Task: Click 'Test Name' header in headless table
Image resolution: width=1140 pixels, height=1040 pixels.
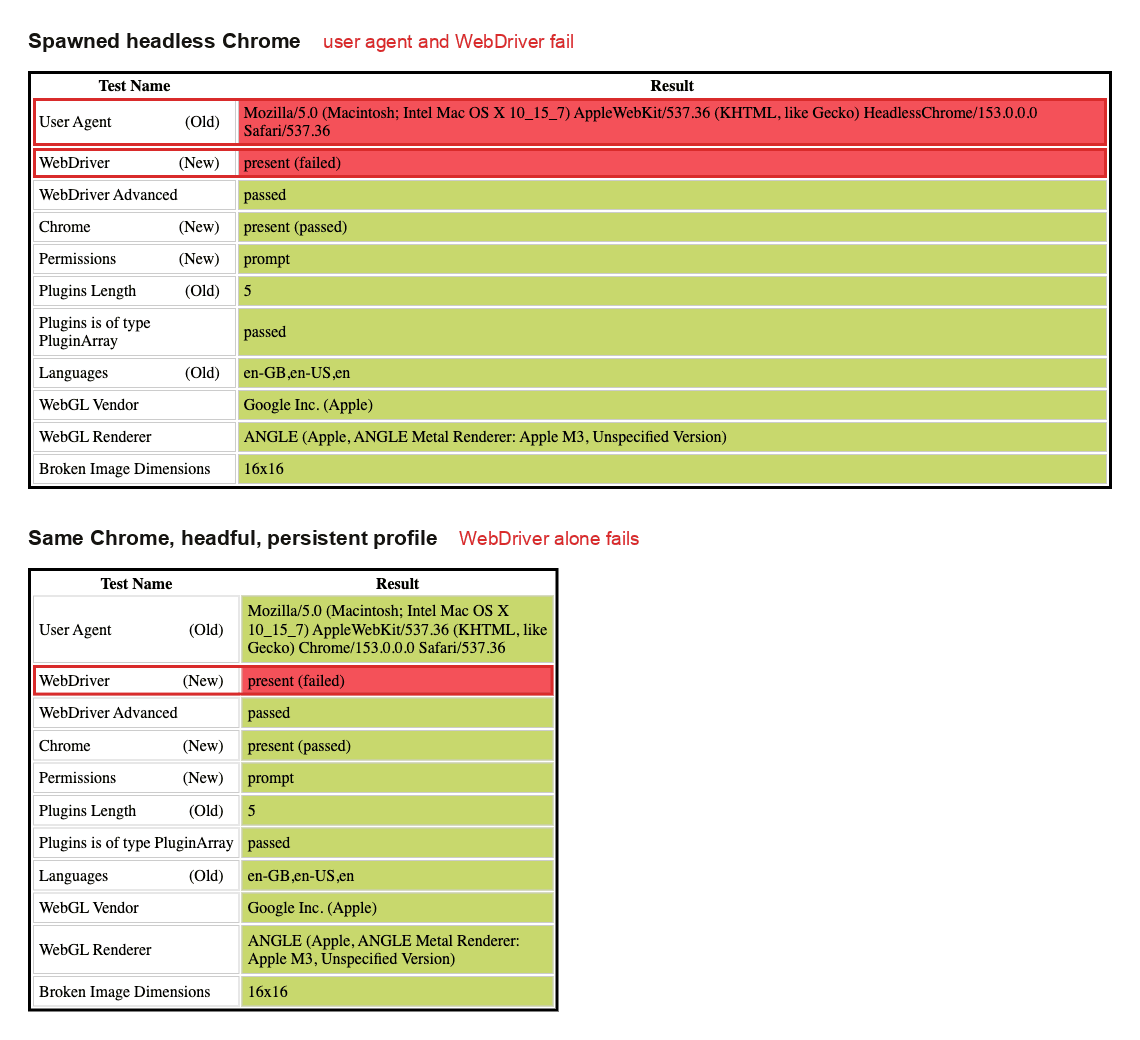Action: [x=135, y=86]
